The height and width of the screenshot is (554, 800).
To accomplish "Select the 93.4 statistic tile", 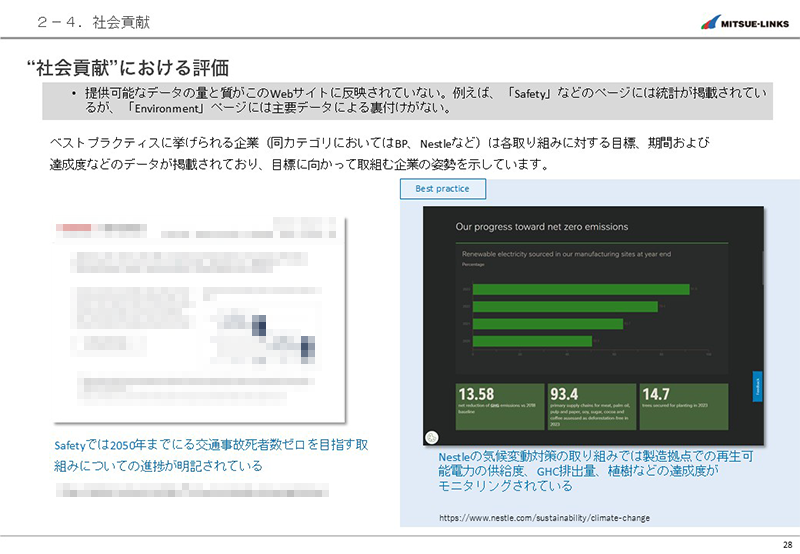I will point(591,407).
